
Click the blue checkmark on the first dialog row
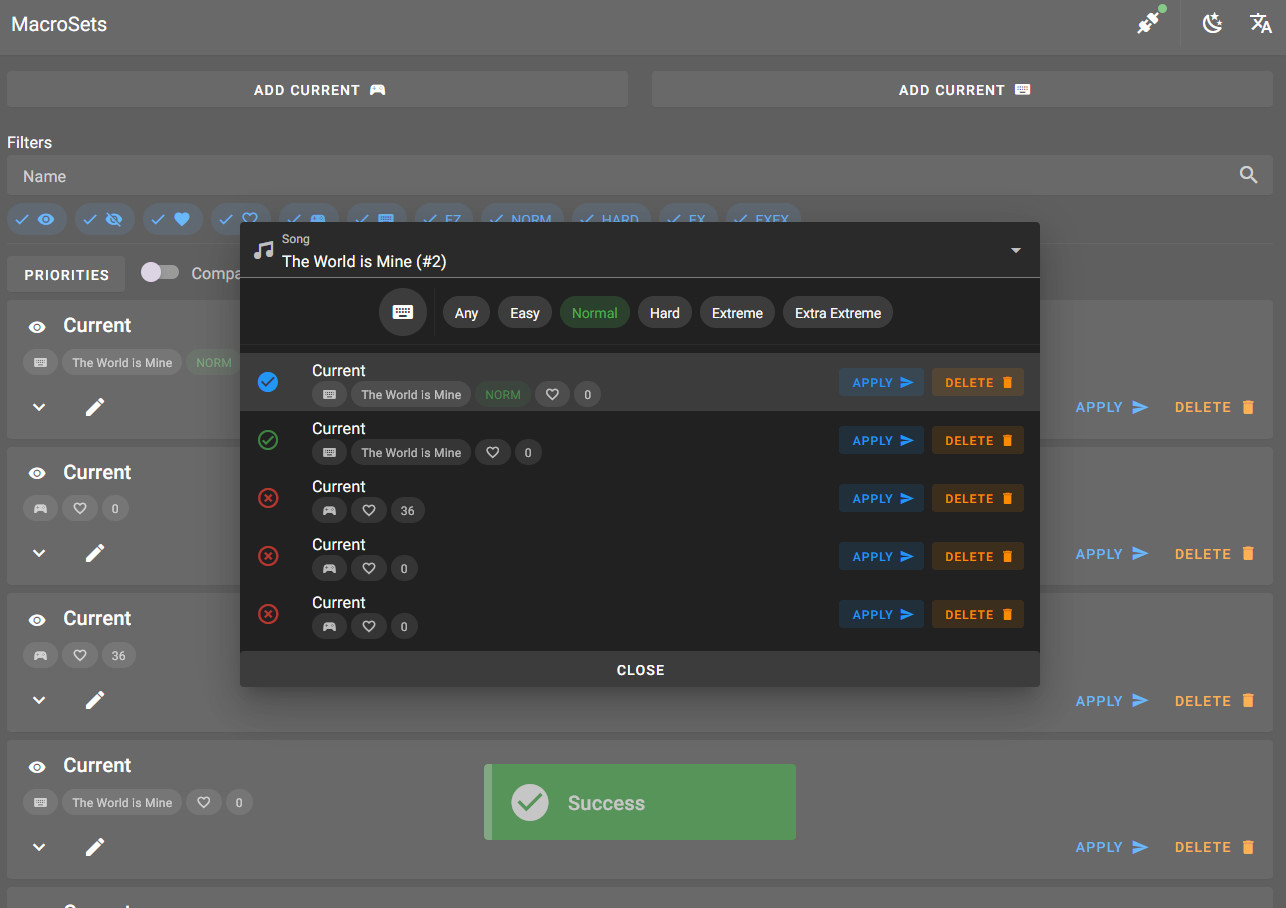pos(268,382)
